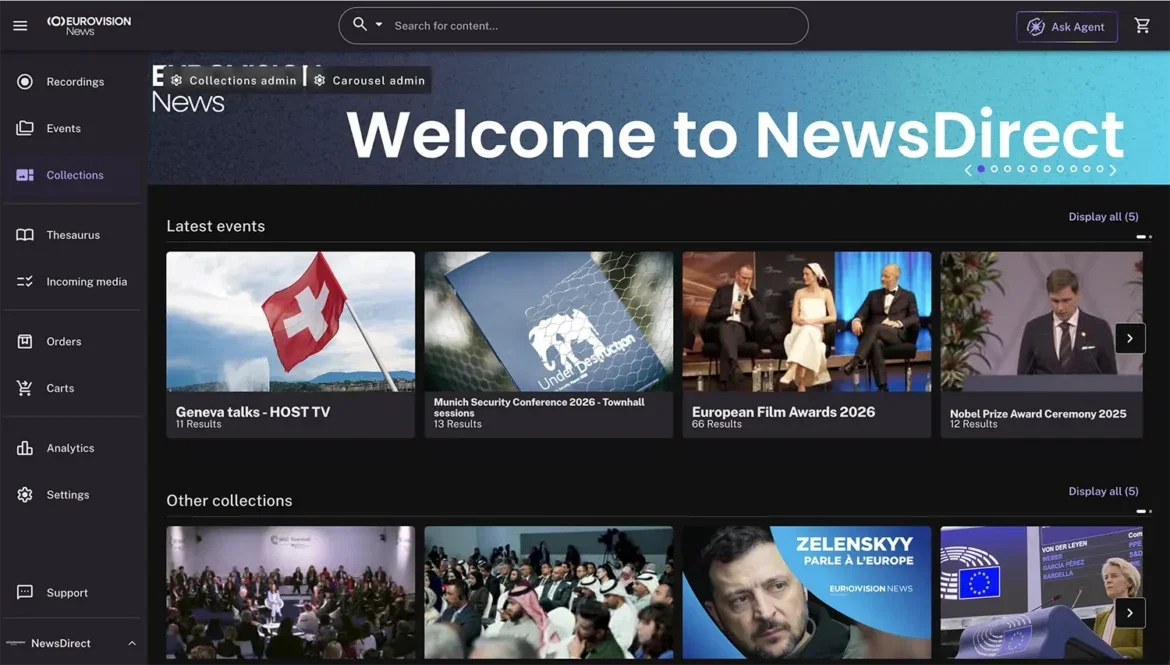Viewport: 1170px width, 665px height.
Task: Click the Support chat icon
Action: pos(25,592)
